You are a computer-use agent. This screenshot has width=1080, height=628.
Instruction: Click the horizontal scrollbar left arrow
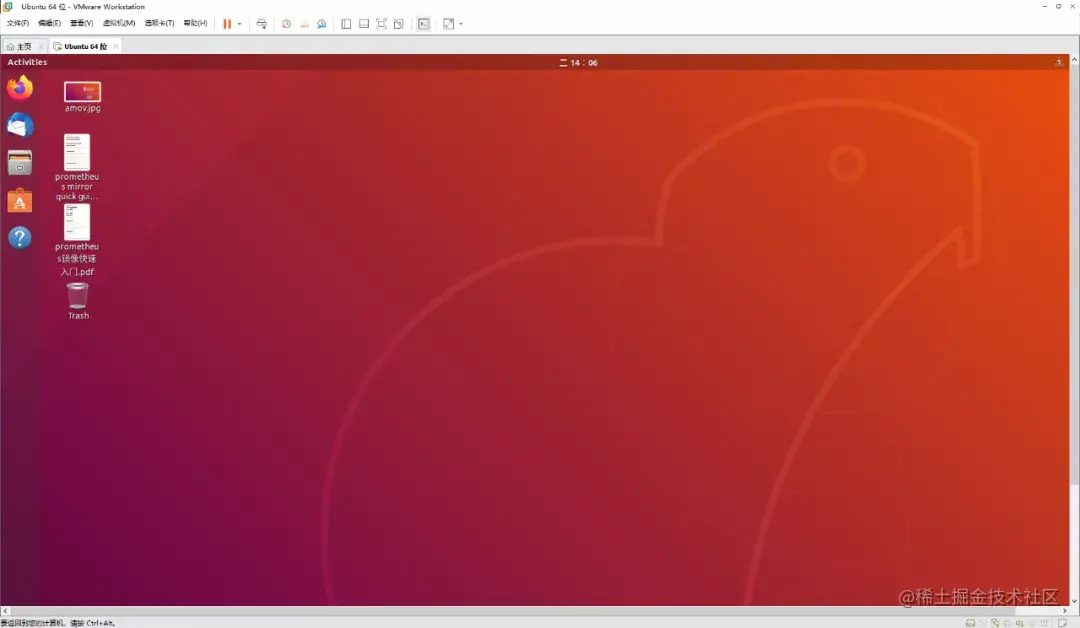pos(5,611)
